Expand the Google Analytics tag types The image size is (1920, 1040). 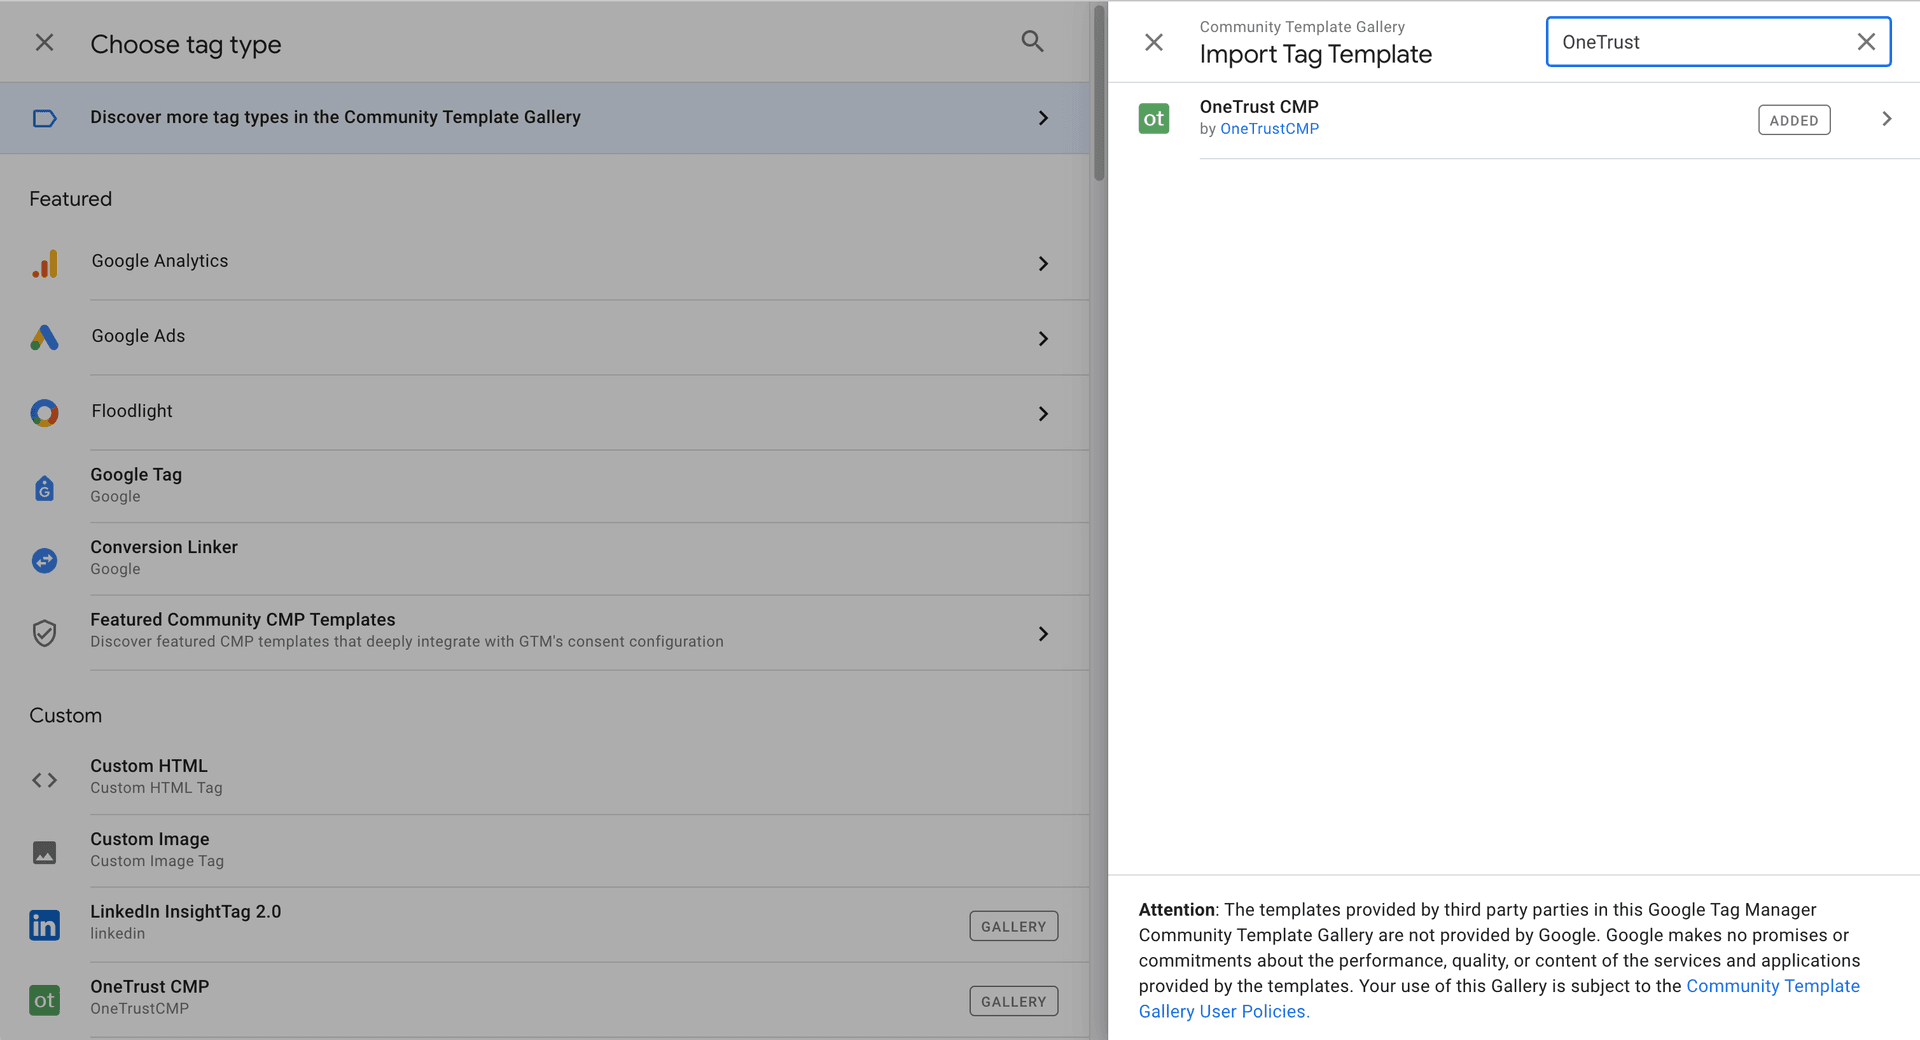coord(1043,264)
